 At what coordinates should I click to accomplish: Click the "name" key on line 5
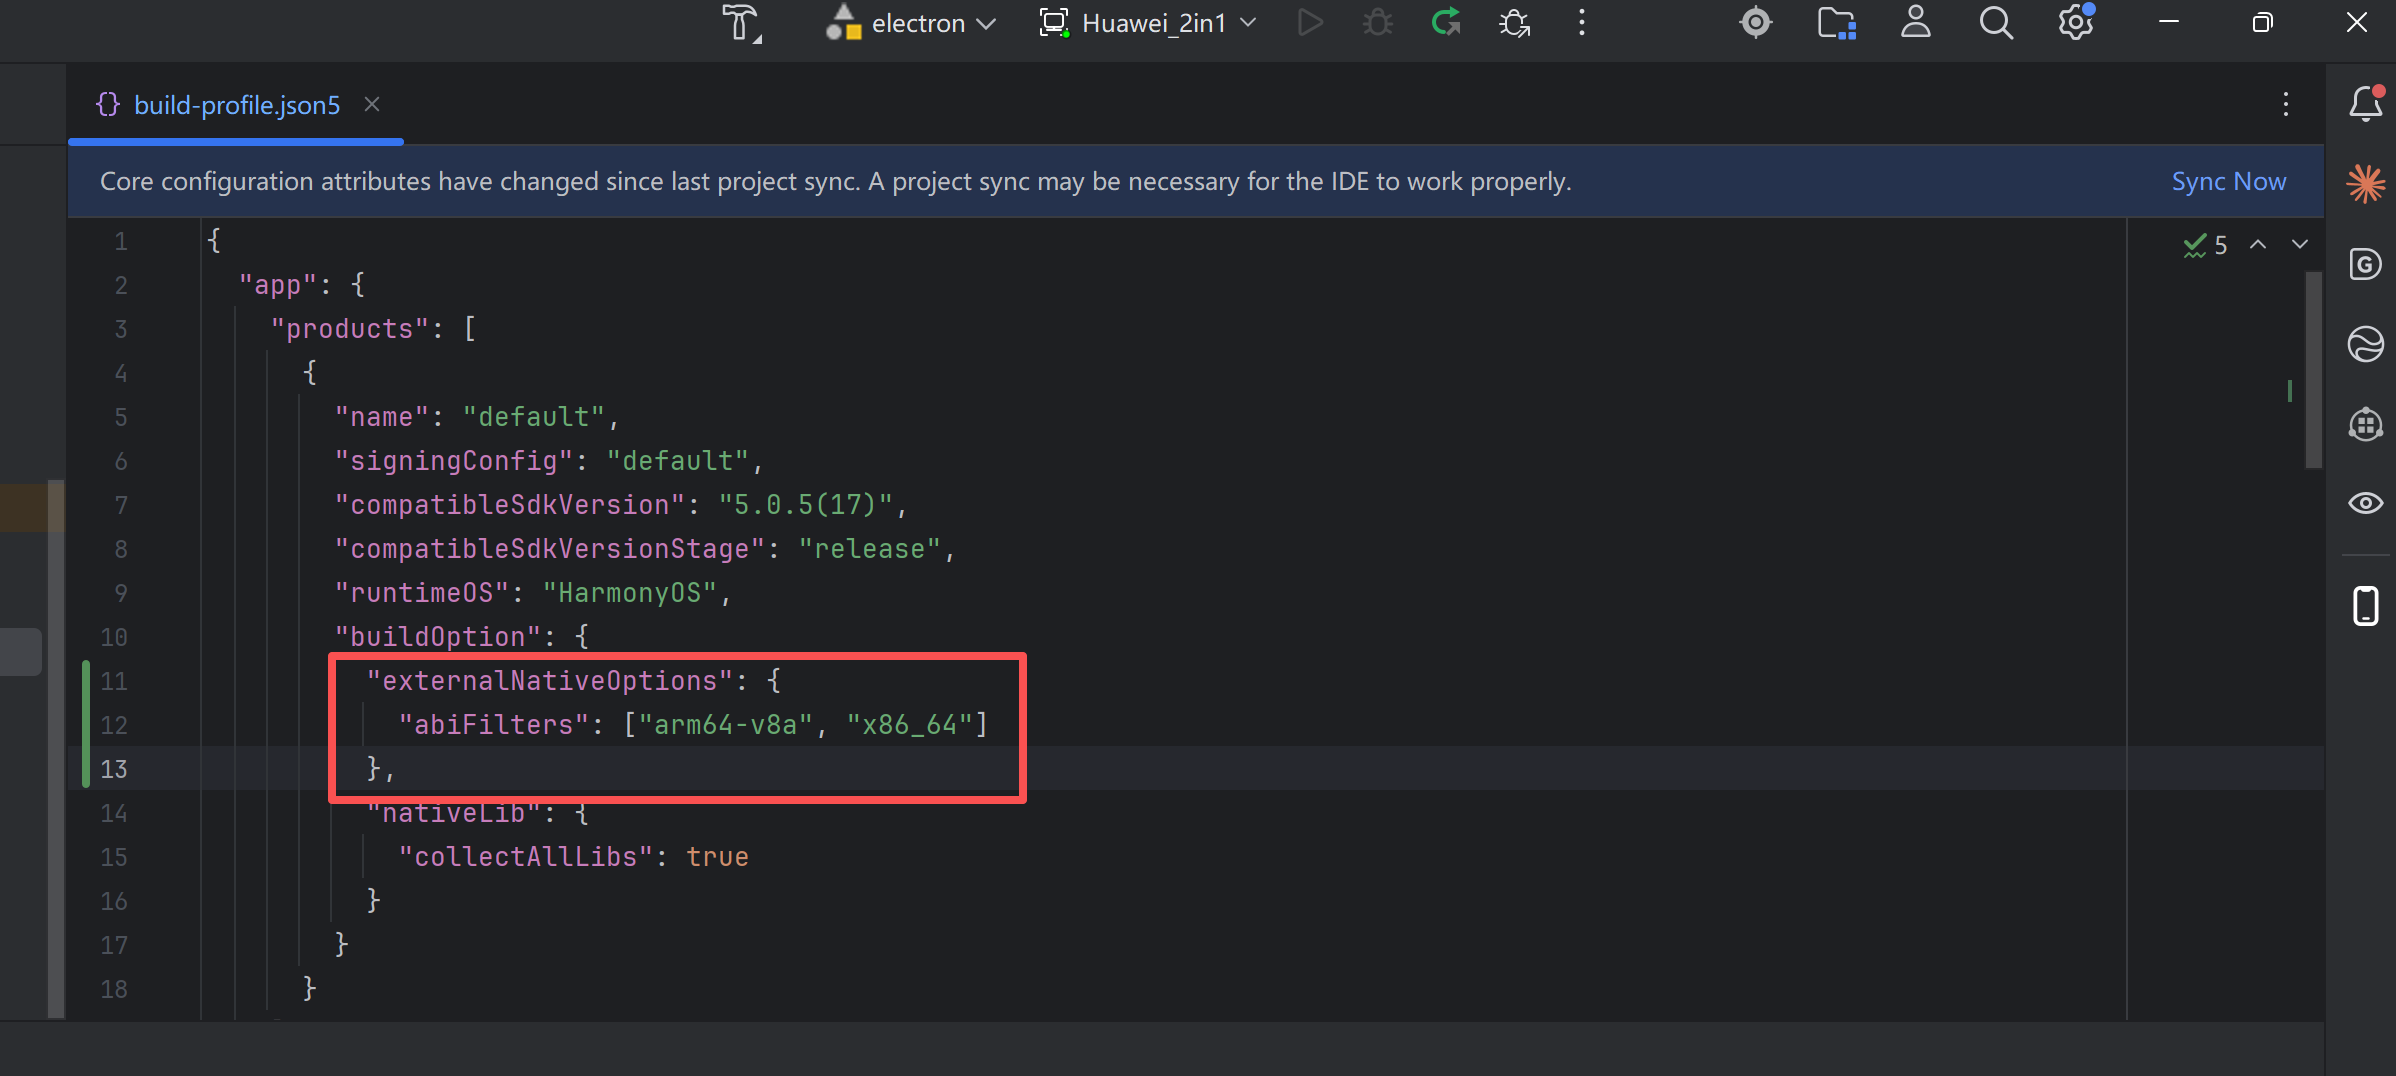click(x=382, y=417)
